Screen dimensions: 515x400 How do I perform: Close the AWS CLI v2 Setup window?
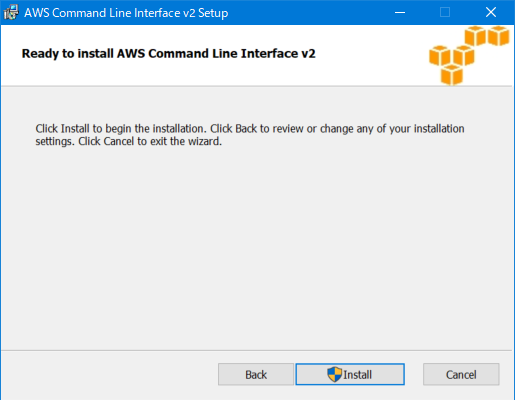pyautogui.click(x=491, y=12)
